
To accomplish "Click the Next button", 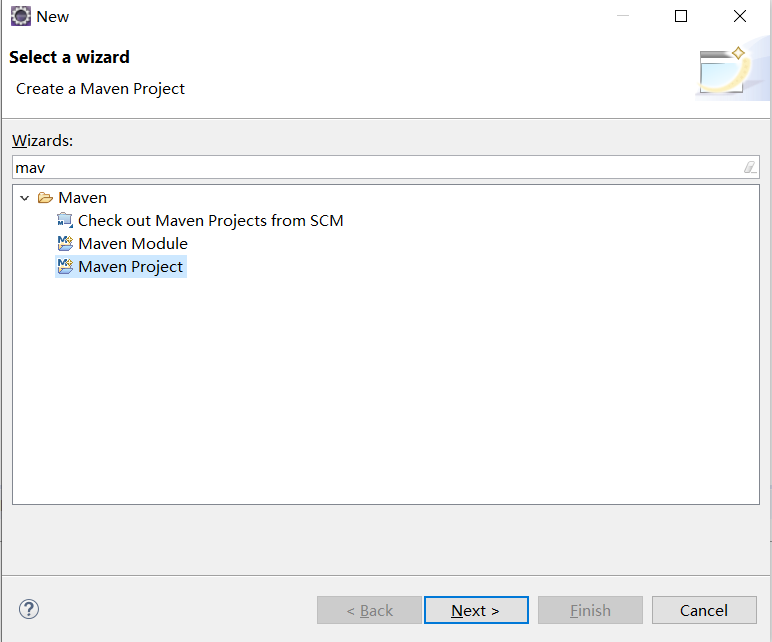I will pyautogui.click(x=476, y=610).
